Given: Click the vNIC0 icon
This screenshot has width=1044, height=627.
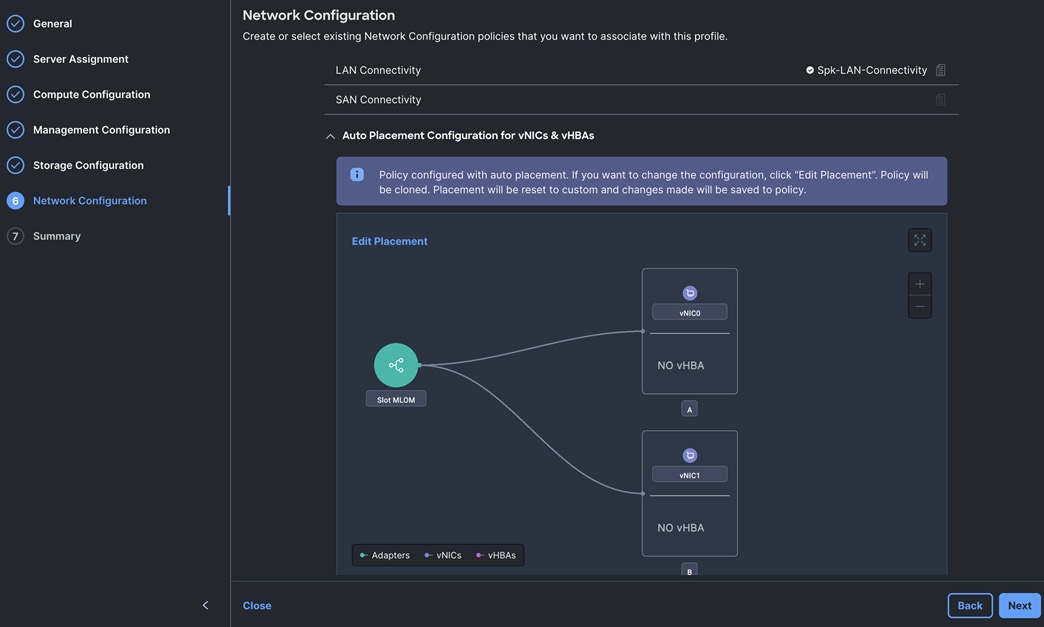Looking at the screenshot, I should click(690, 293).
